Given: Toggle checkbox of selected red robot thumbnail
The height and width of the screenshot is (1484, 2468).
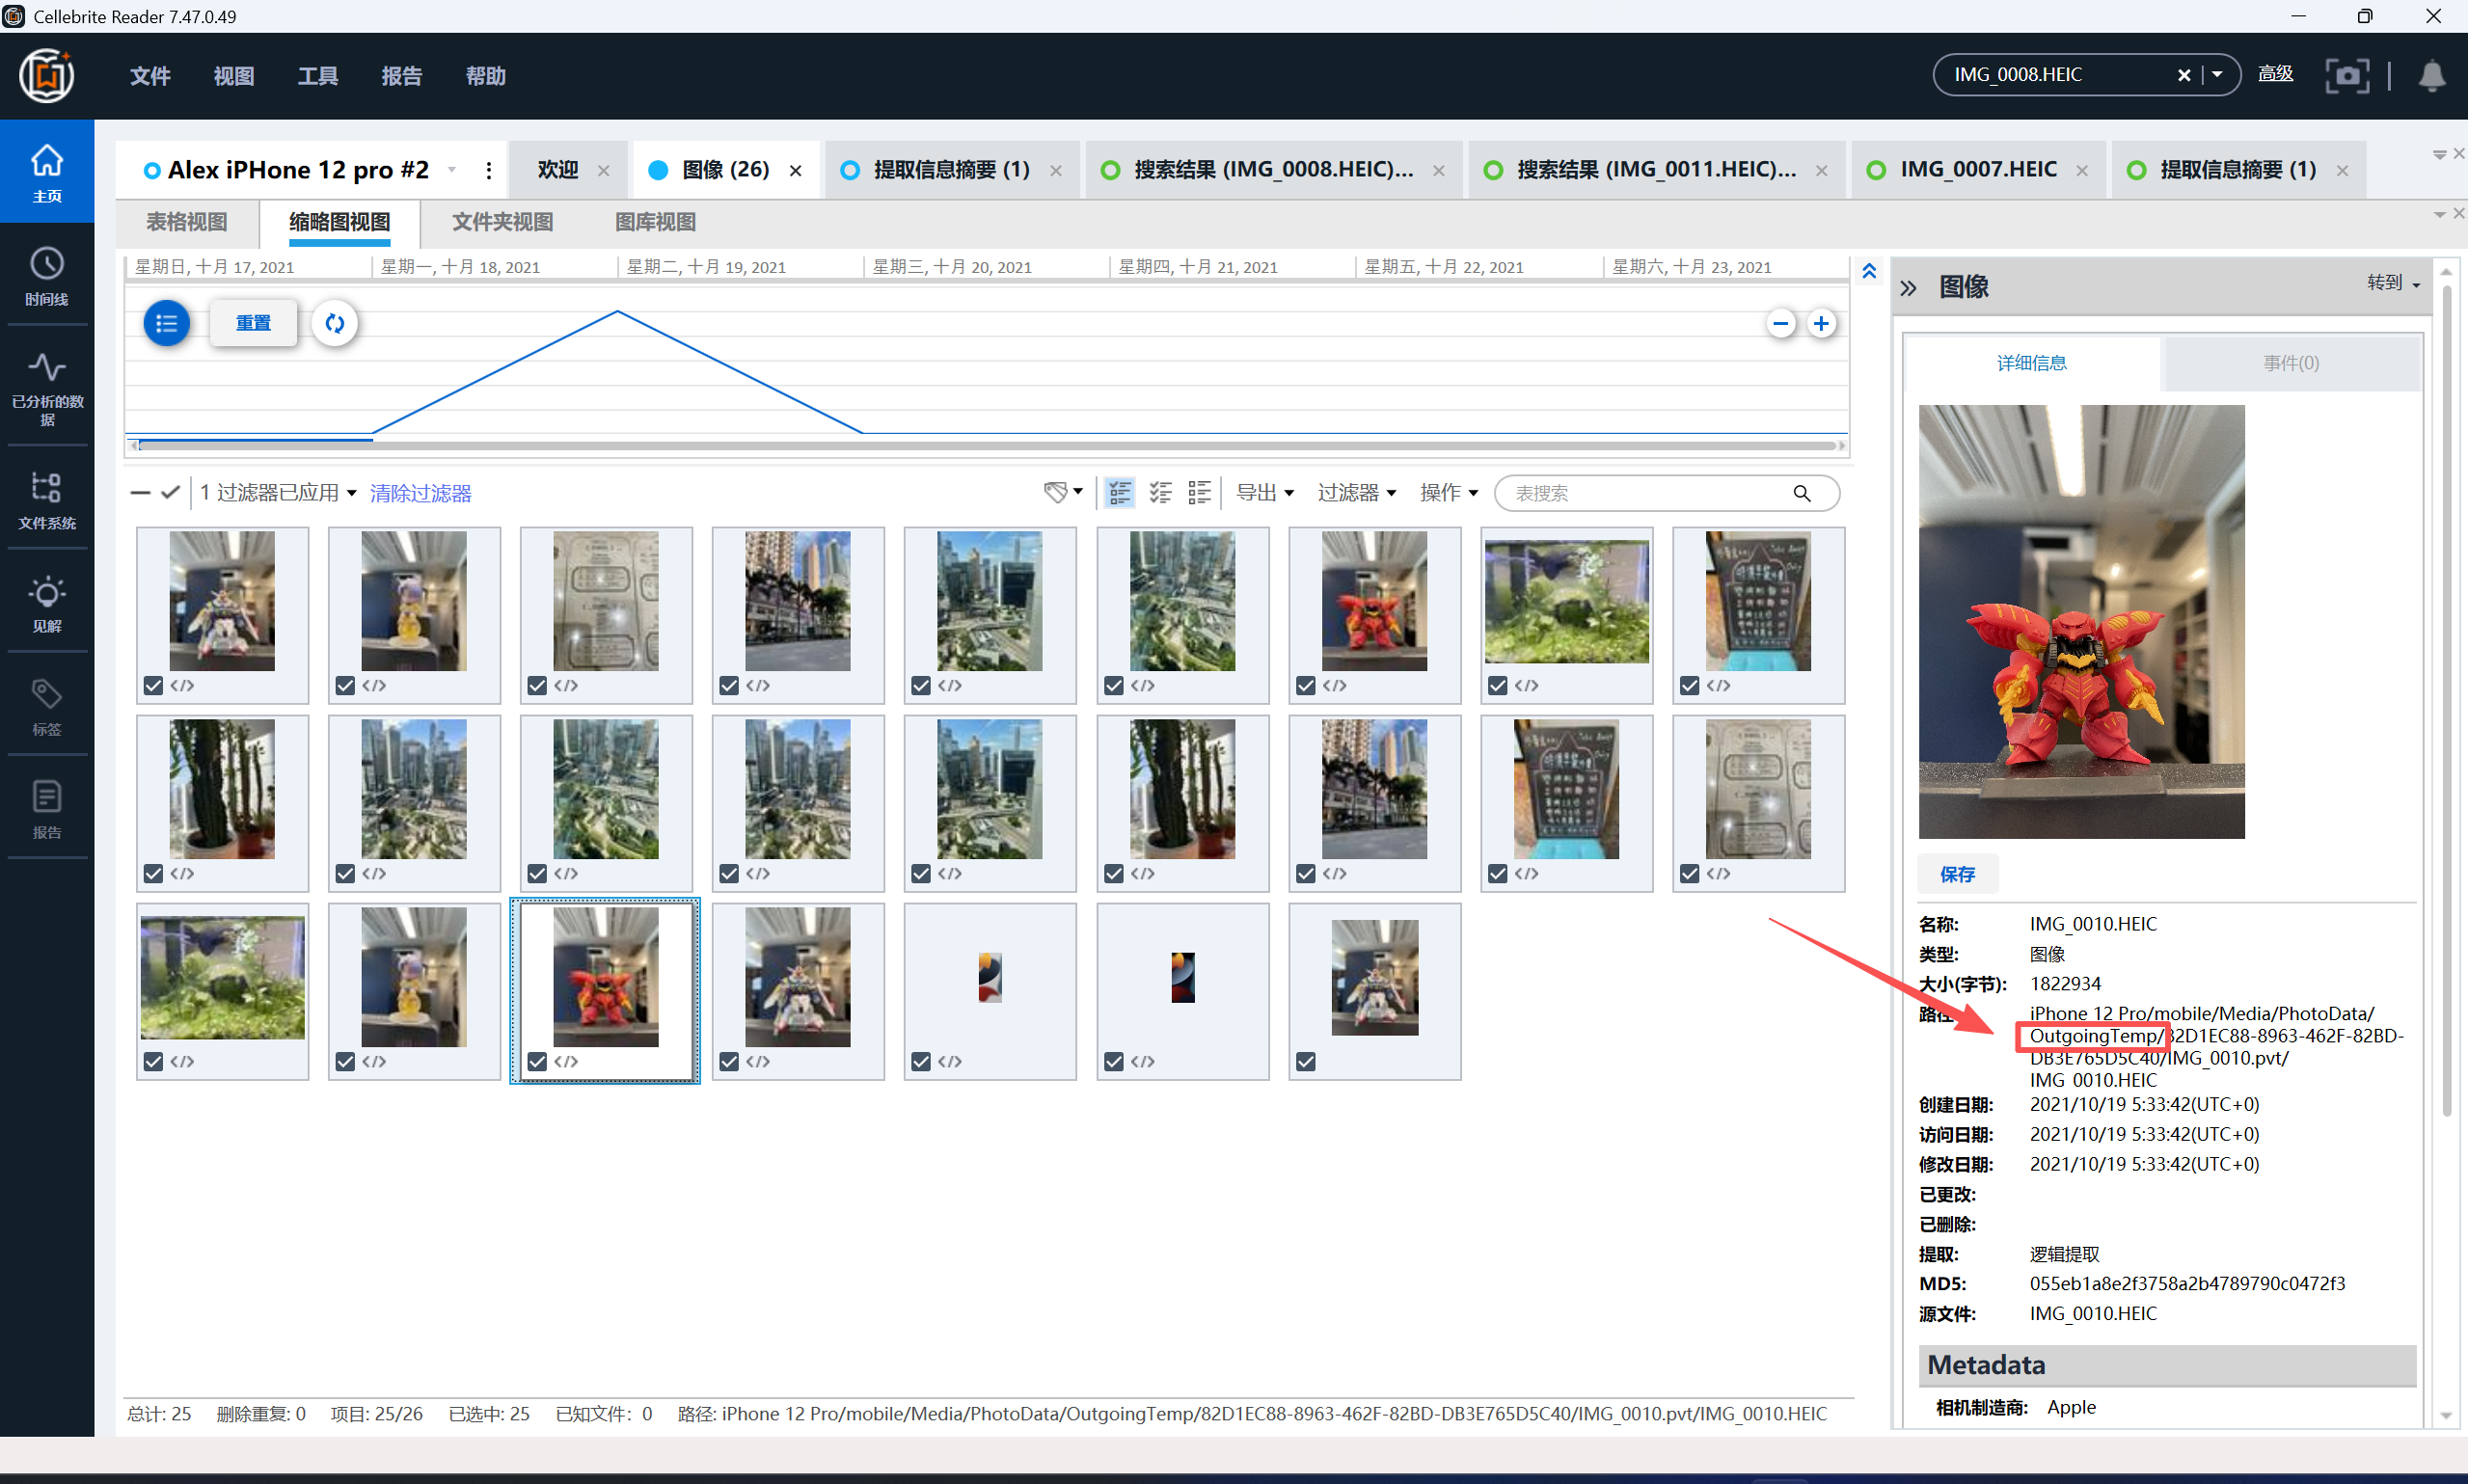Looking at the screenshot, I should (x=537, y=1061).
